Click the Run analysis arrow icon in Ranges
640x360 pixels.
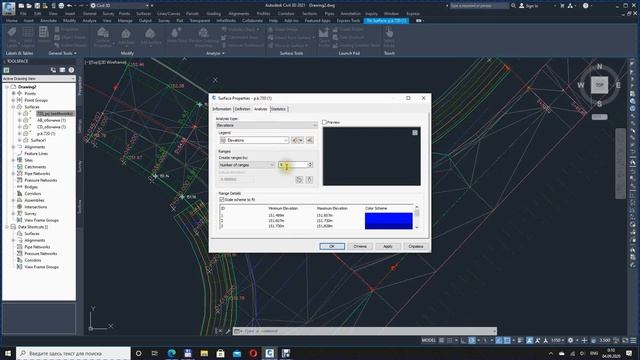tap(309, 180)
